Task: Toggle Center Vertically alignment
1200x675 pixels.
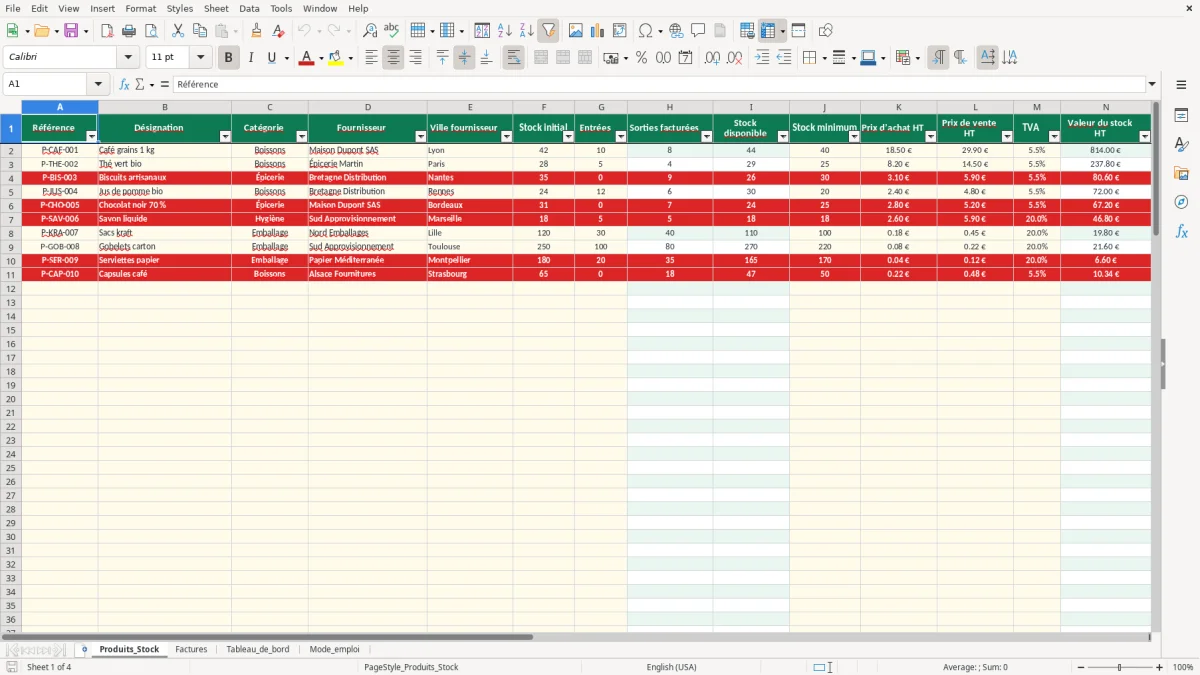Action: [x=464, y=58]
